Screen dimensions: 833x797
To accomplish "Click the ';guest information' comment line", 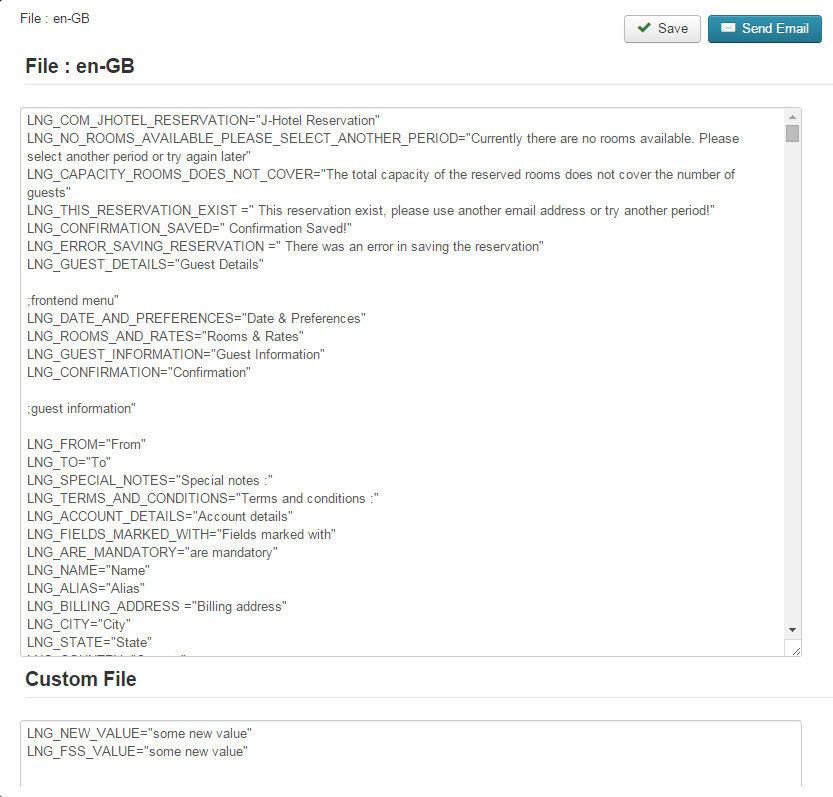I will tap(81, 409).
